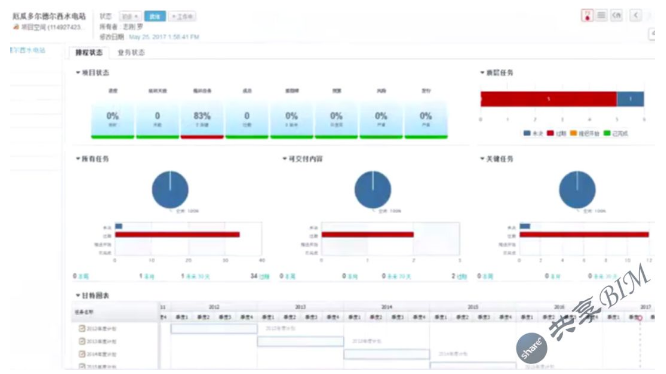666x374 pixels.
Task: Click the modified date May 25, 2017 text
Action: (x=164, y=37)
